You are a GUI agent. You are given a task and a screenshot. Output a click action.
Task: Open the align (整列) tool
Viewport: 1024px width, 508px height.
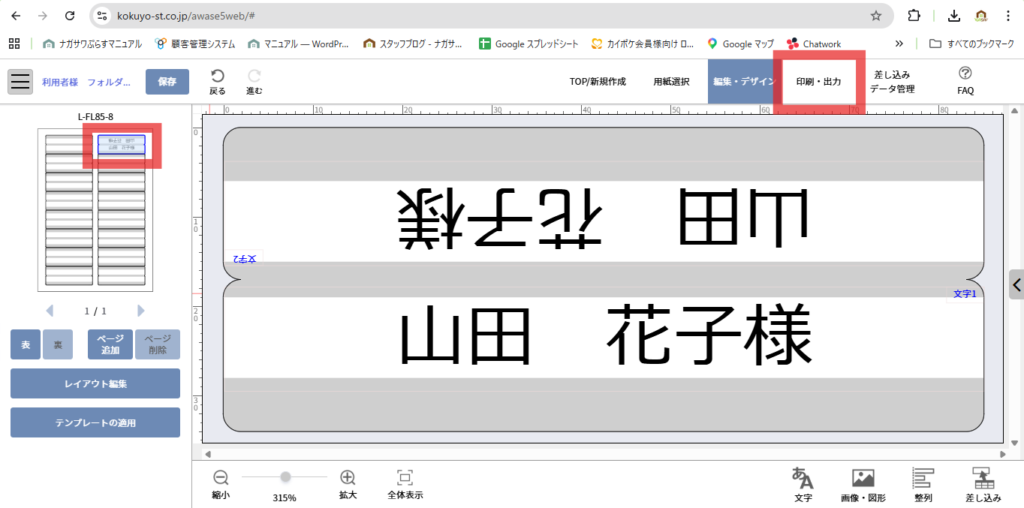click(923, 478)
